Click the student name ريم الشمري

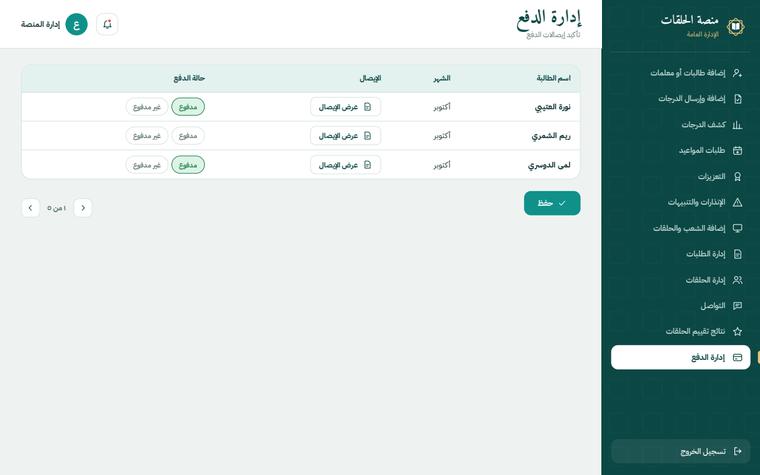pos(551,136)
